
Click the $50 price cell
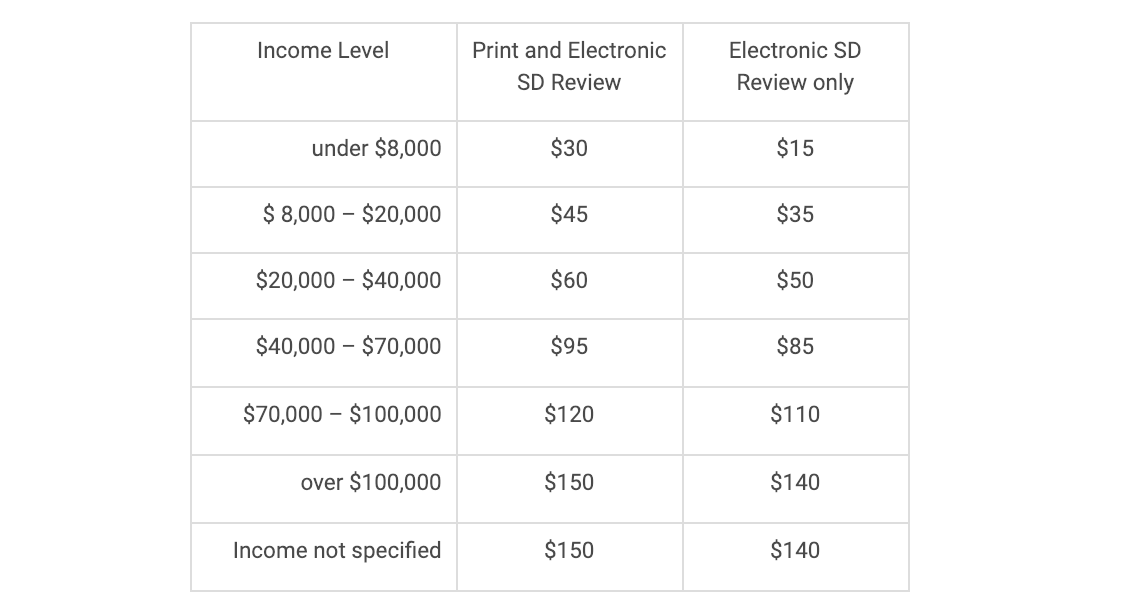[x=795, y=281]
